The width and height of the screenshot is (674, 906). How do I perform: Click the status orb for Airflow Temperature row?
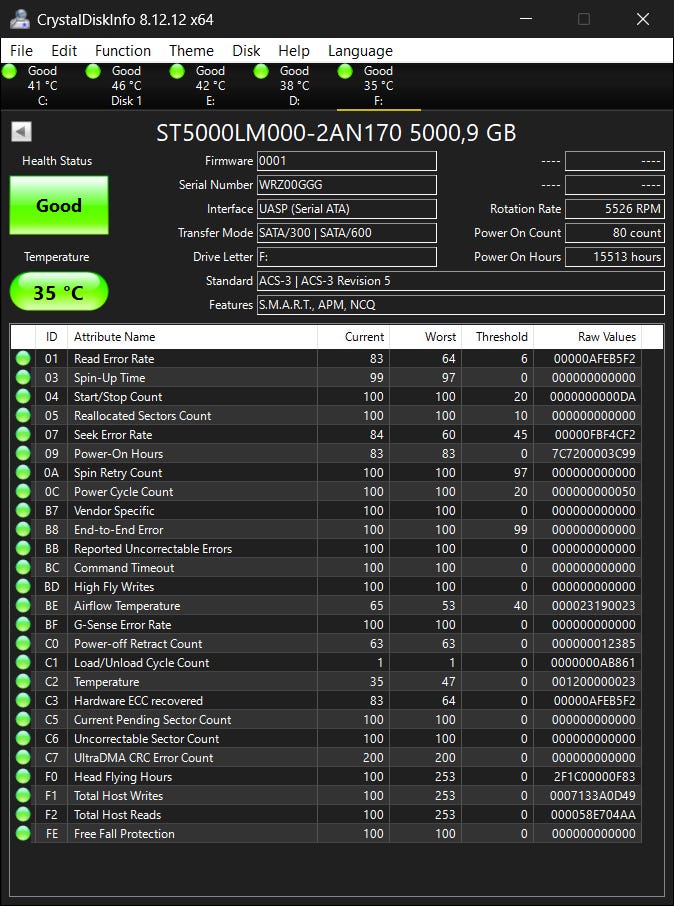23,606
